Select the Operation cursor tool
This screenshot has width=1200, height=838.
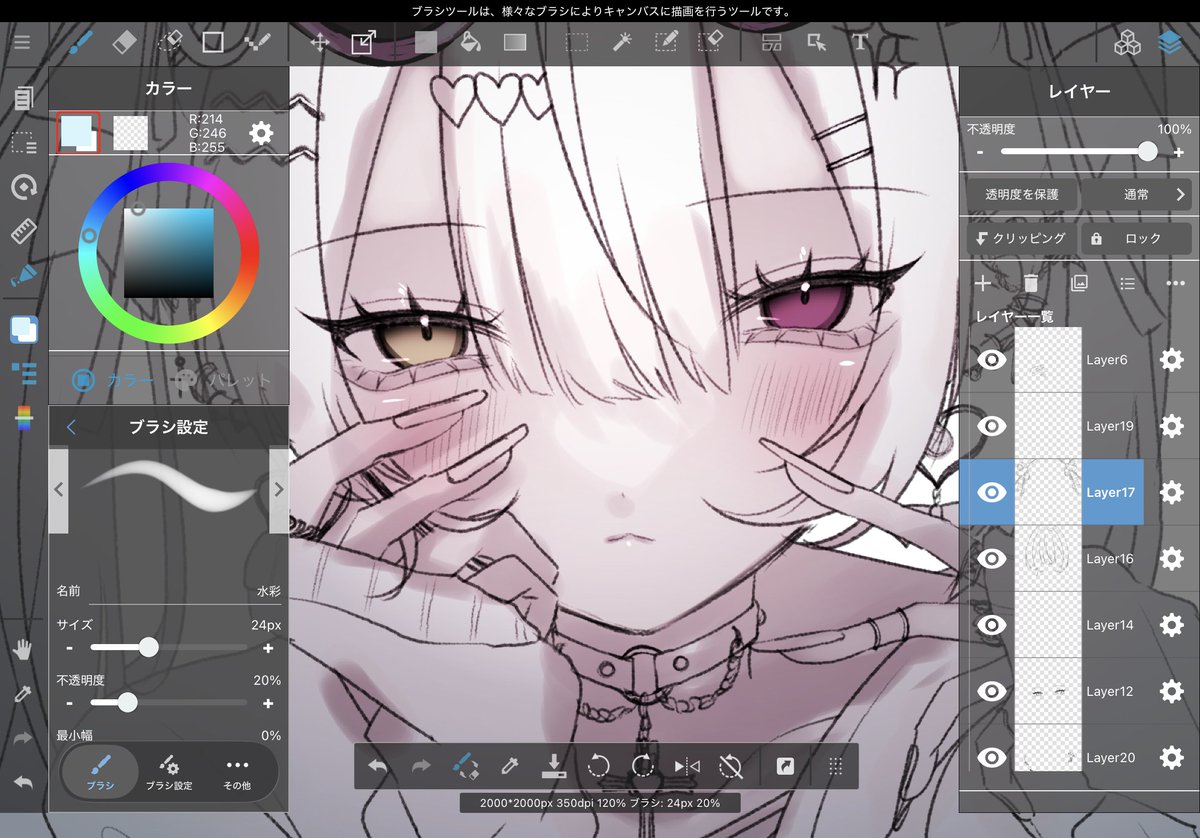(817, 42)
